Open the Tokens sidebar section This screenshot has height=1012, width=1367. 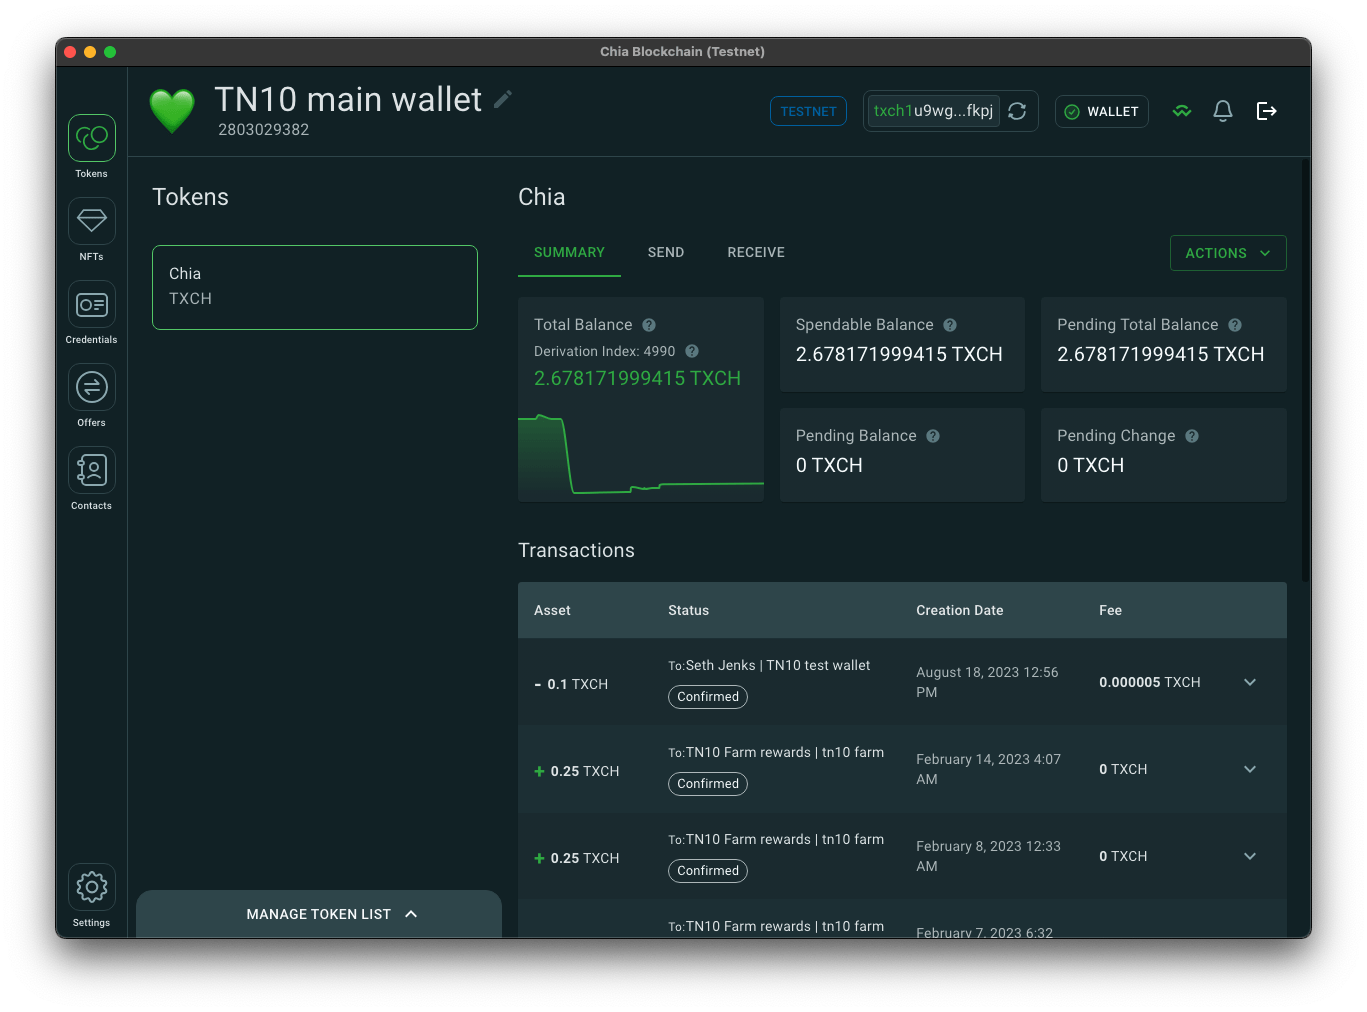point(92,138)
